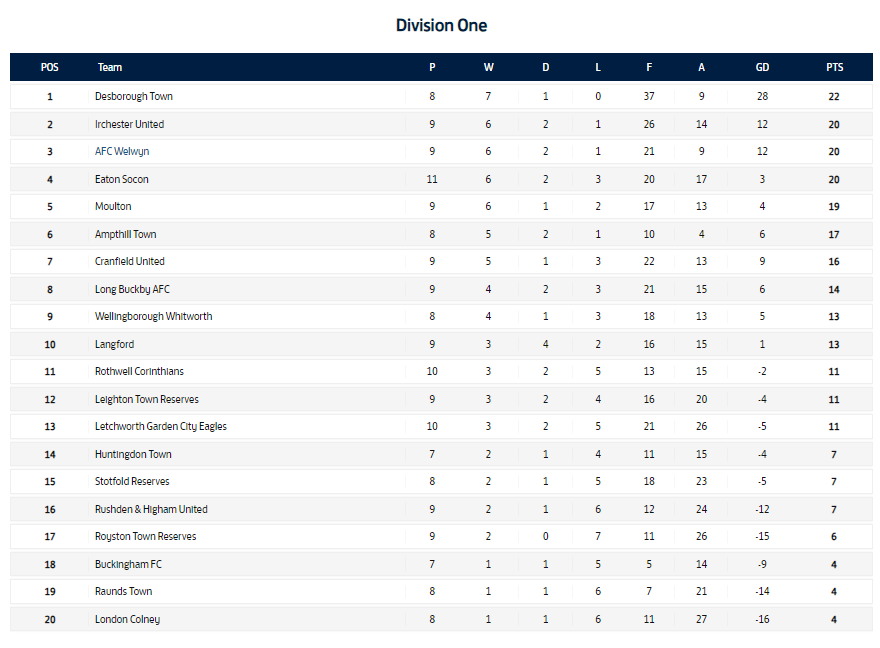Click the Division One heading
Screen dimensions: 880x648
441,25
